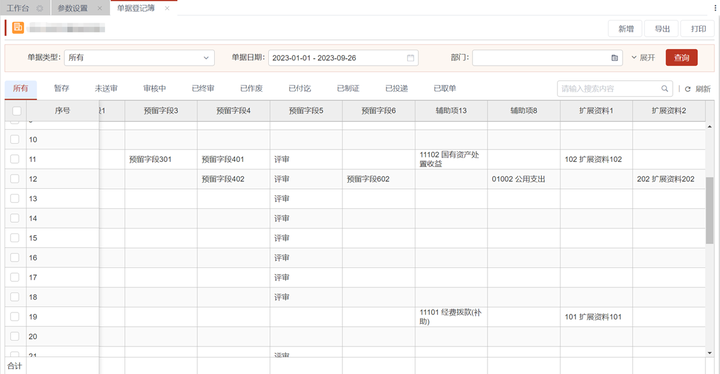Click the 辅助项13 column header

coord(451,111)
